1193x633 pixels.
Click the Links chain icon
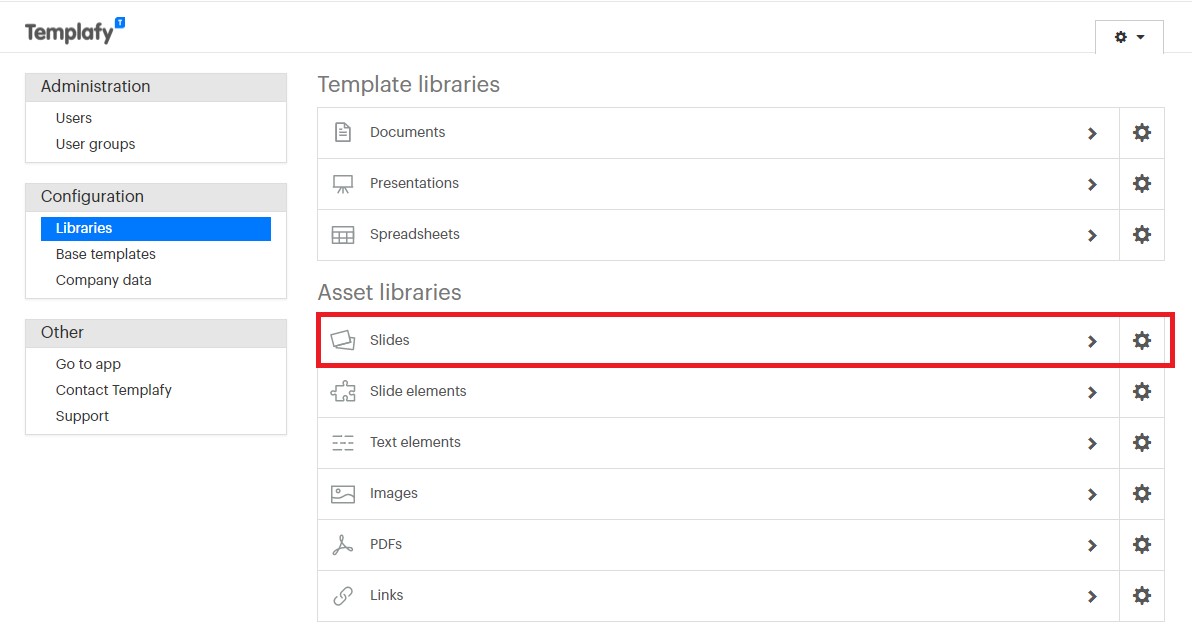342,595
